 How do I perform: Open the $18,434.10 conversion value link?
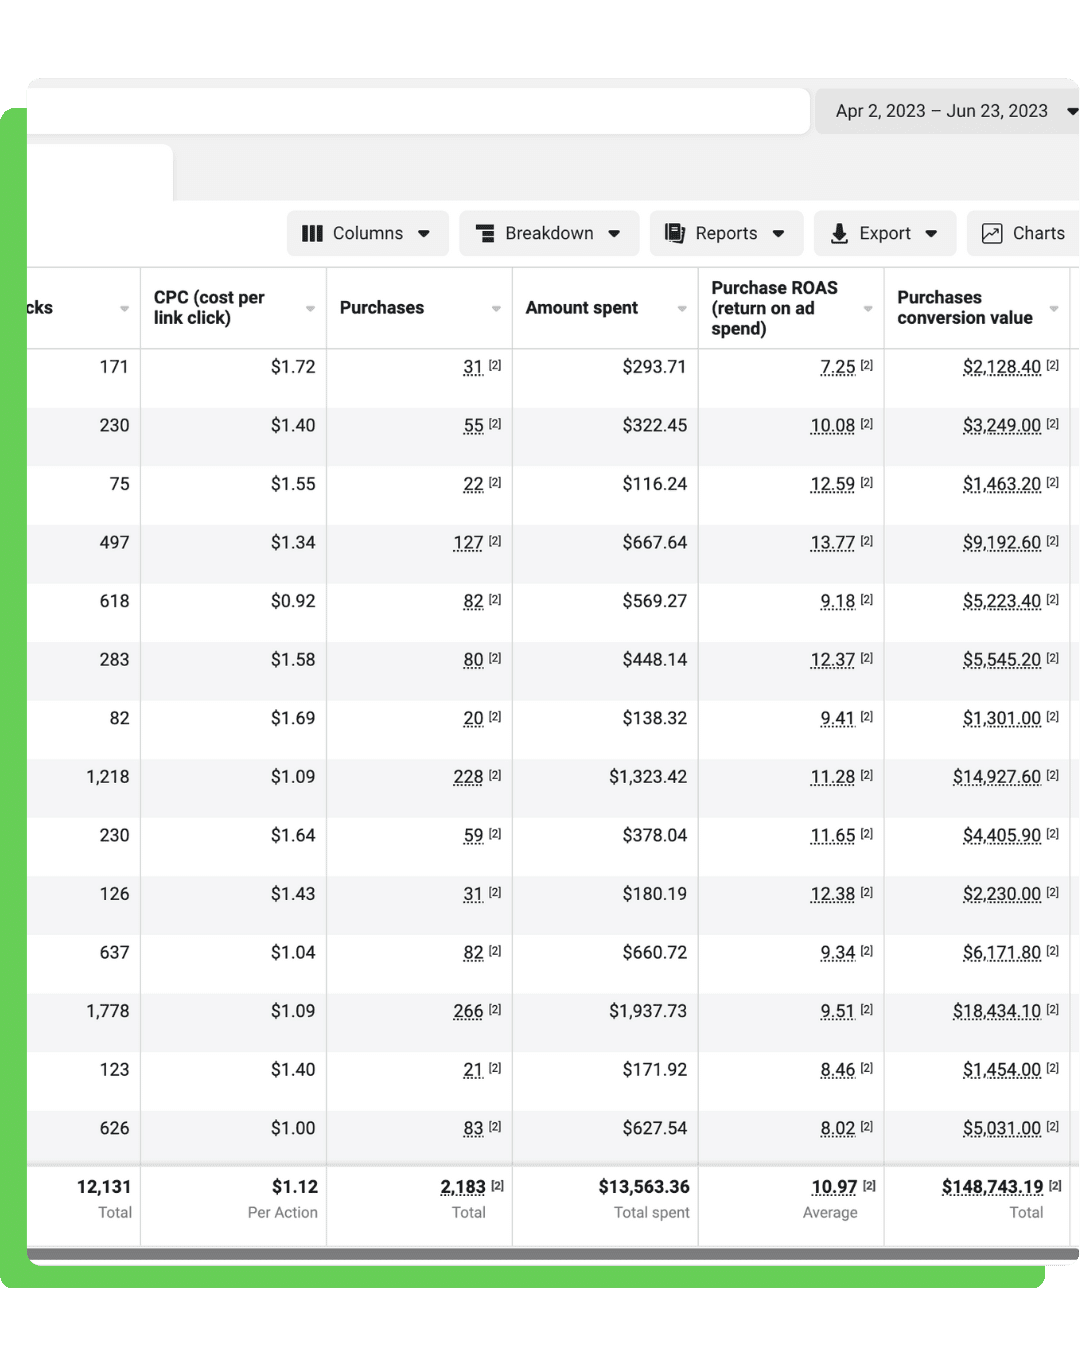pyautogui.click(x=996, y=1011)
